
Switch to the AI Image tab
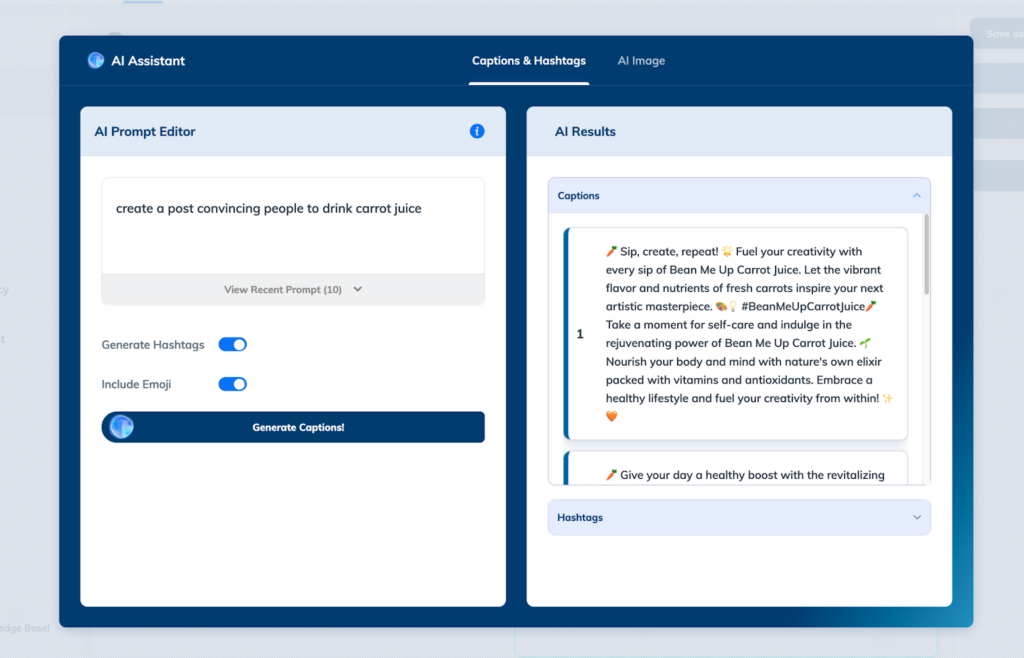641,60
